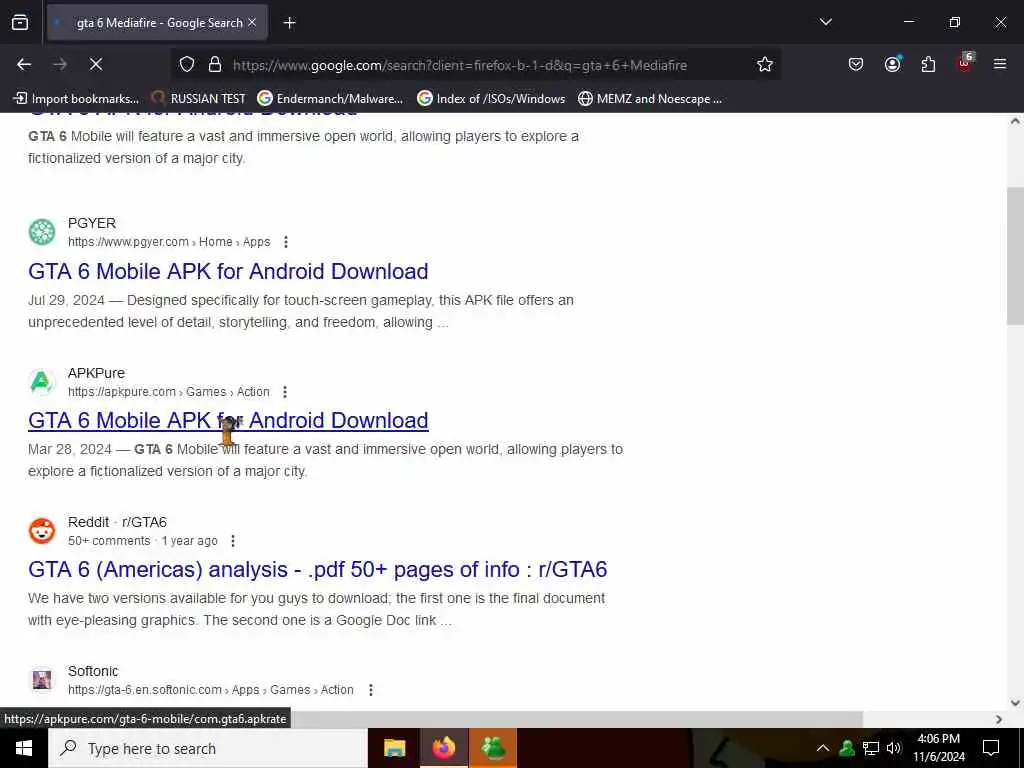This screenshot has width=1024, height=768.
Task: Click the pgyer.com breadcrumb URL
Action: click(169, 242)
